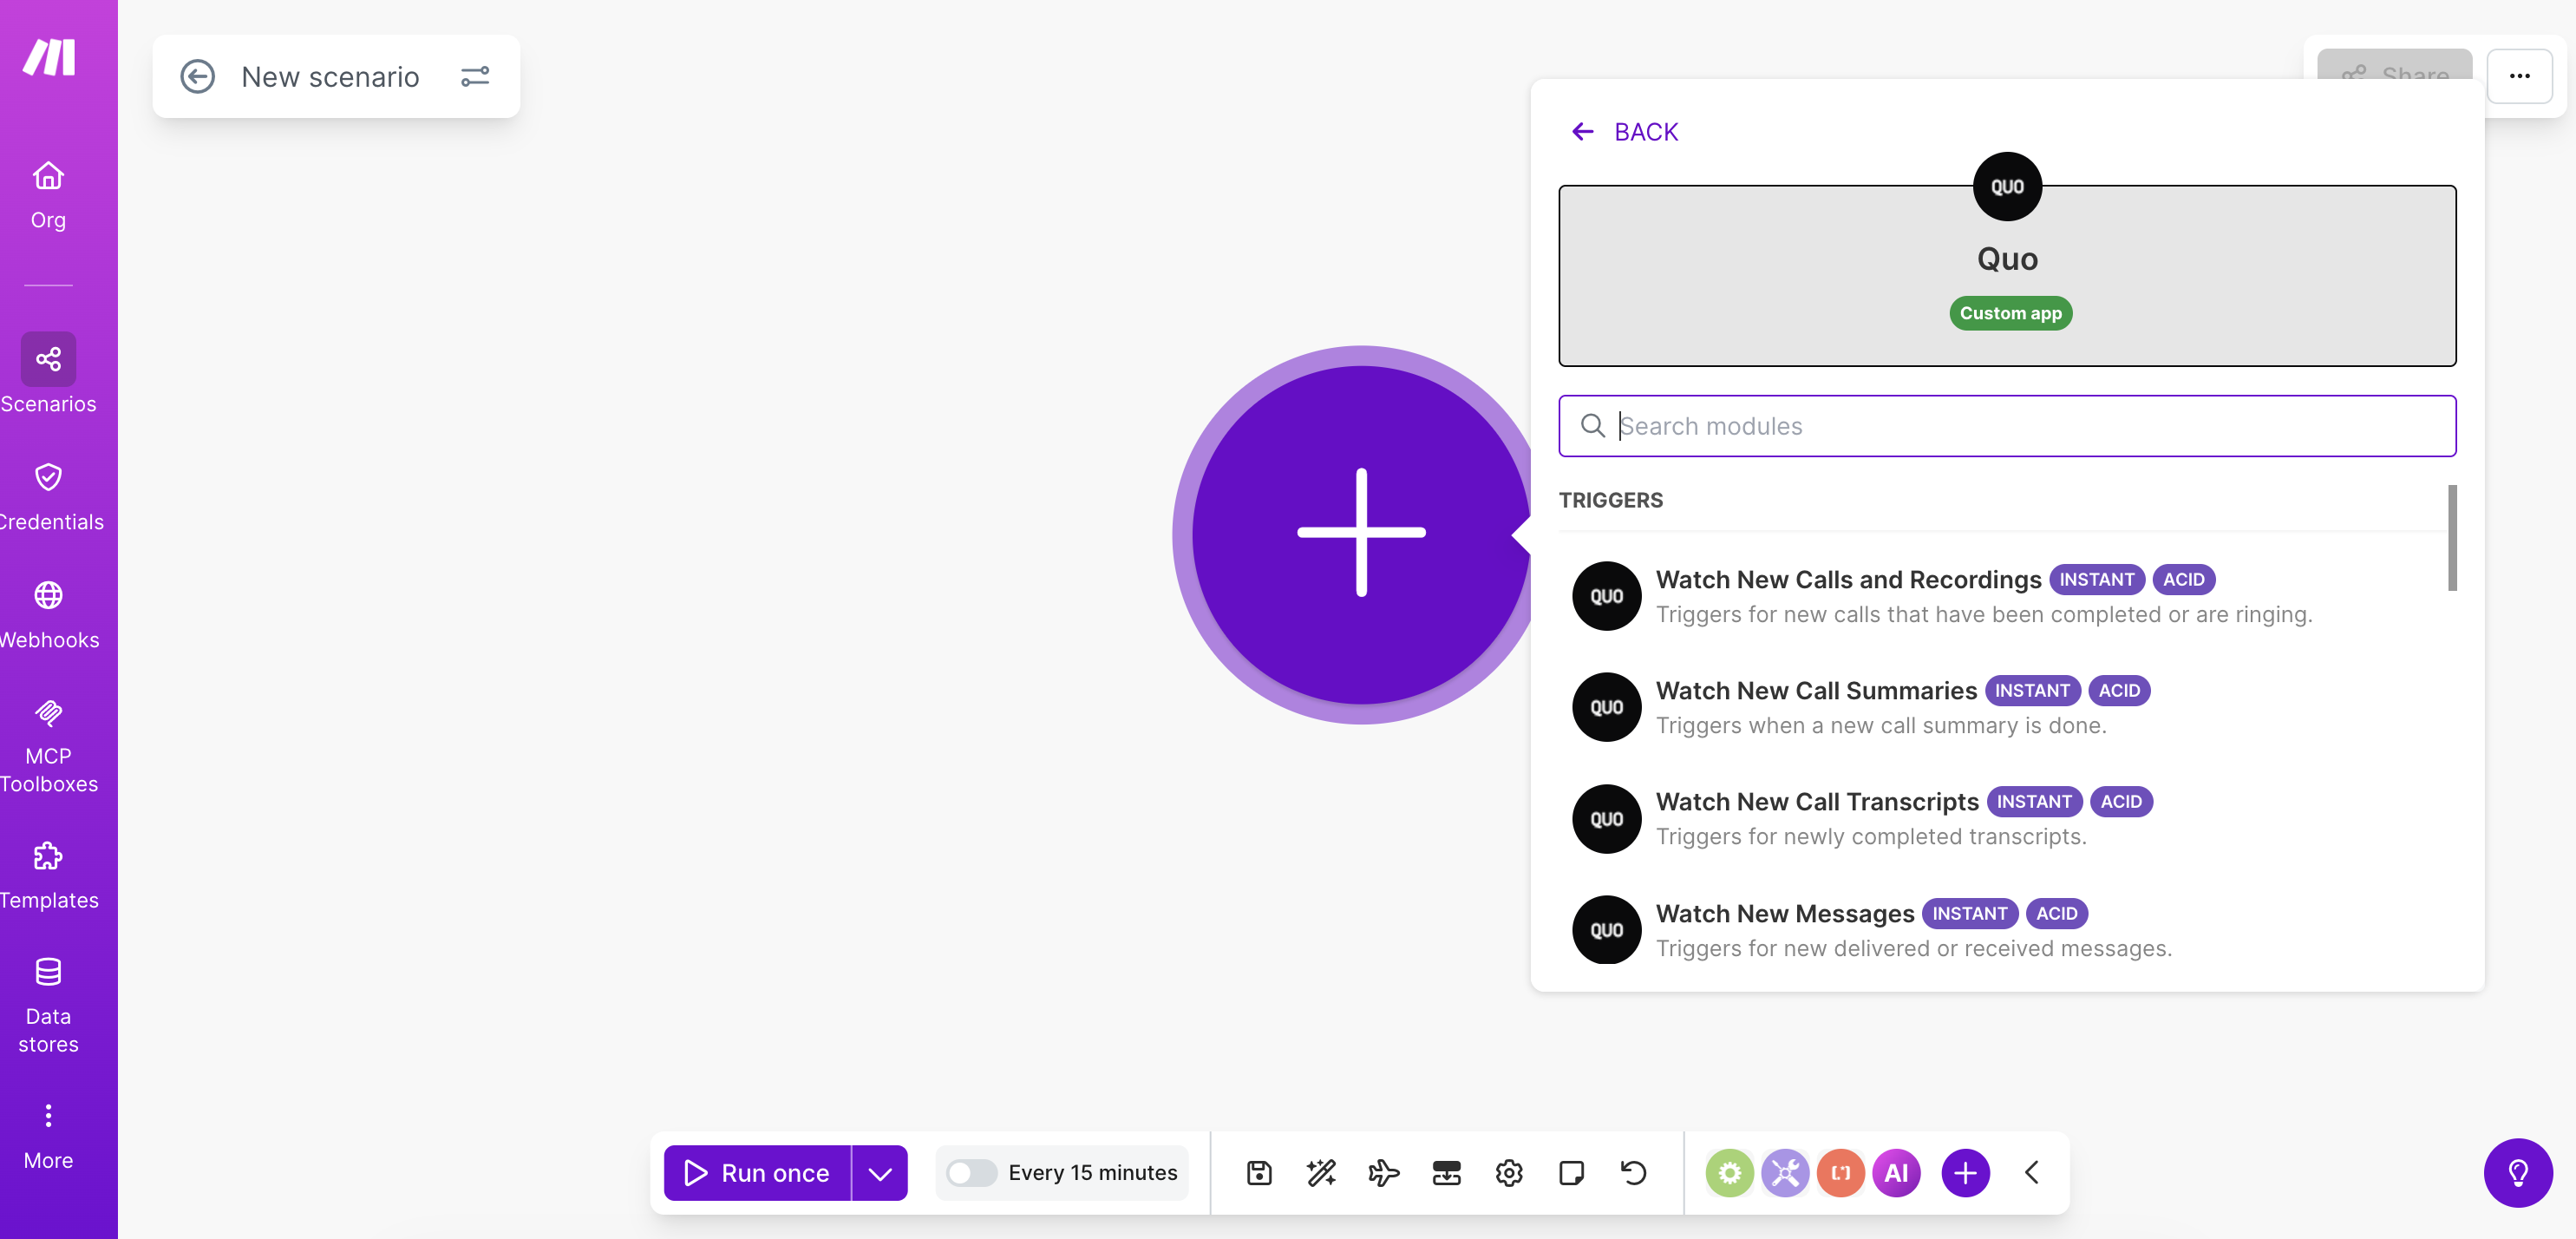Click the explain flow airplane icon
This screenshot has width=2576, height=1239.
tap(1383, 1172)
